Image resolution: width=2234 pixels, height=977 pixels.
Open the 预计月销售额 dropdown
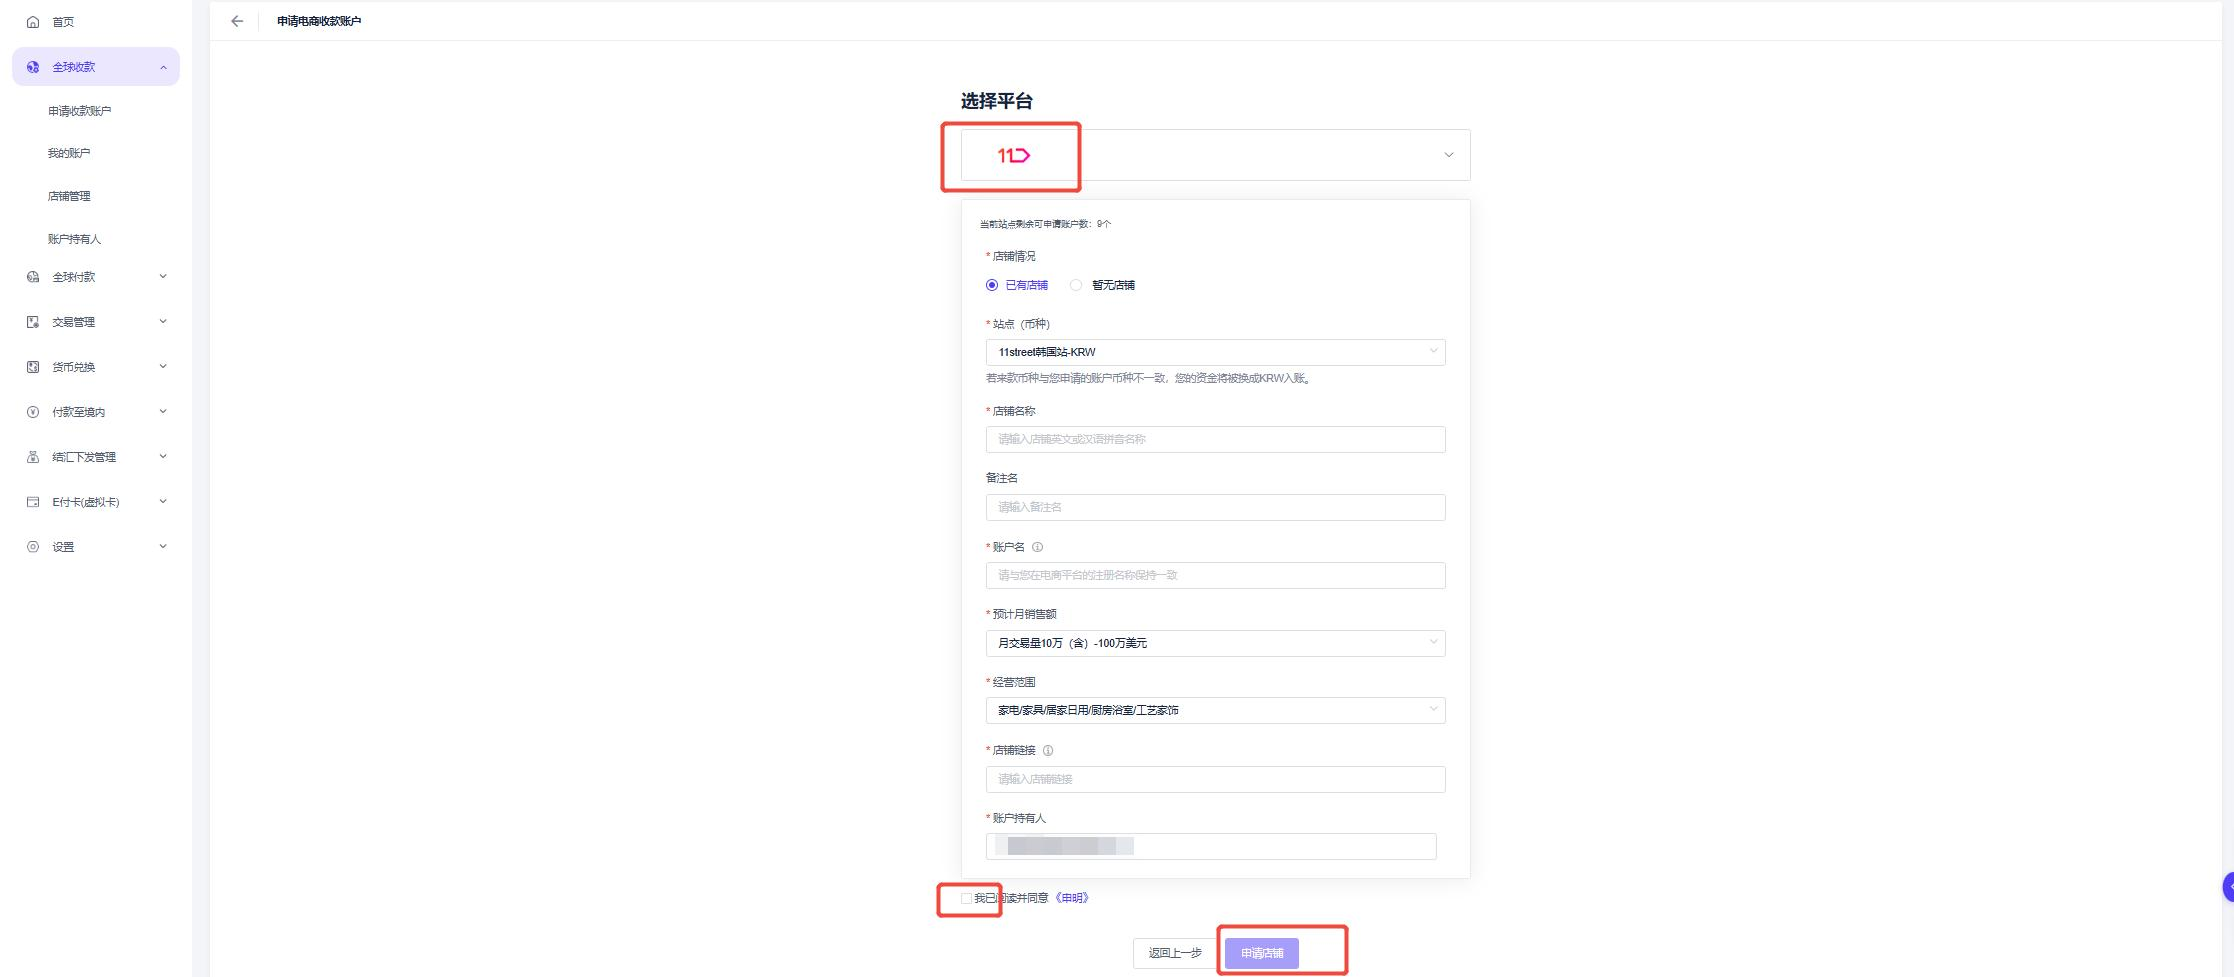[x=1215, y=643]
